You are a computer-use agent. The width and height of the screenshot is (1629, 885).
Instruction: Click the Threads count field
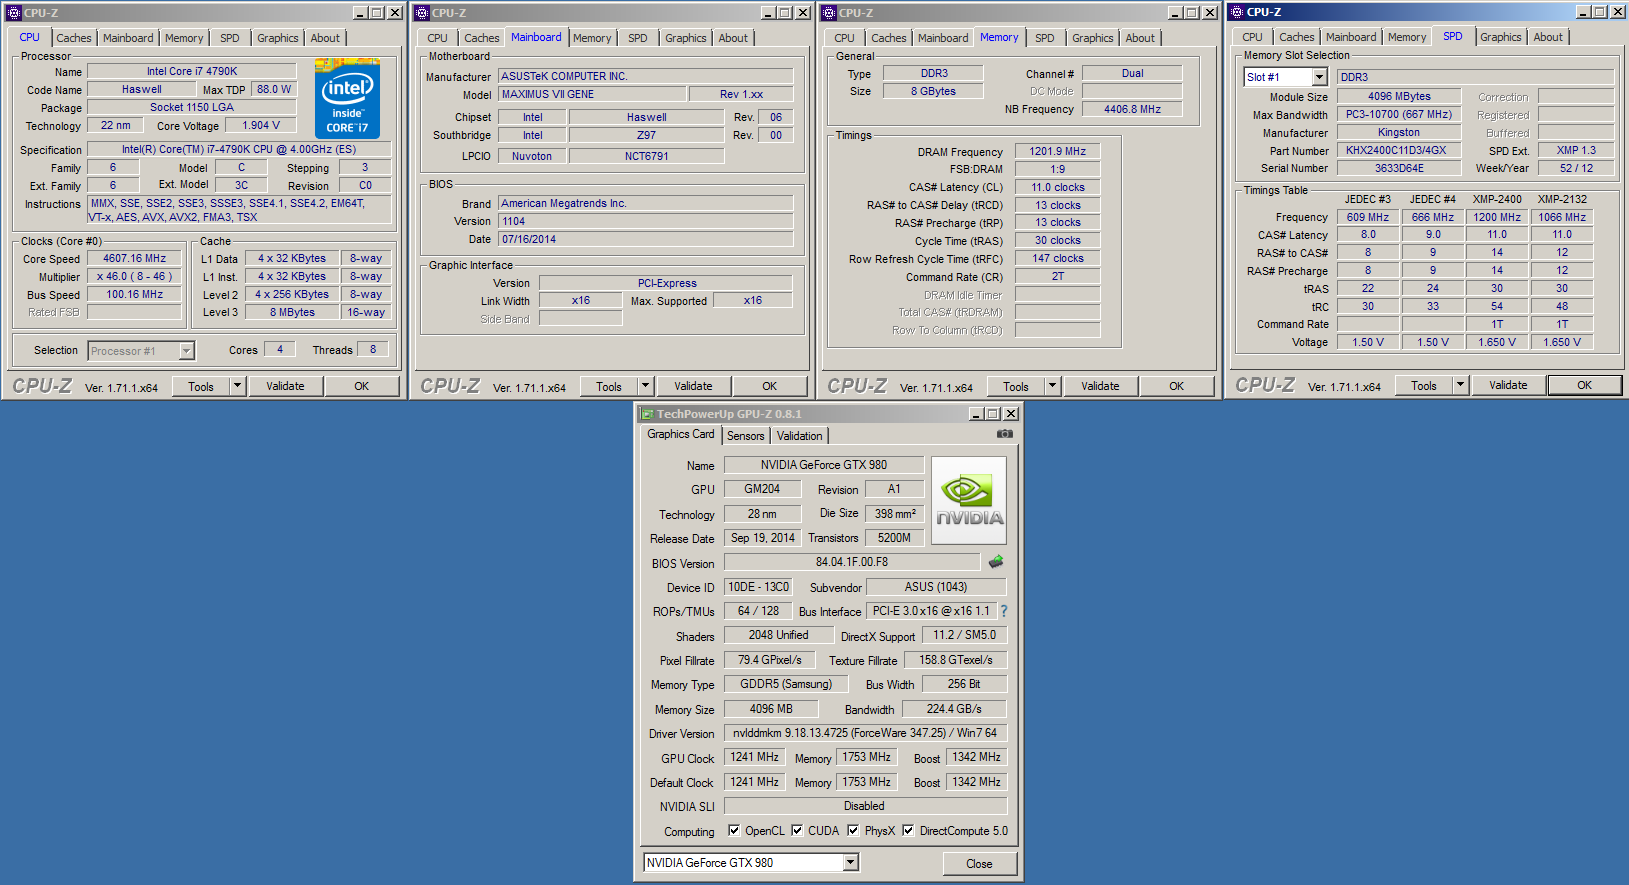click(x=373, y=349)
